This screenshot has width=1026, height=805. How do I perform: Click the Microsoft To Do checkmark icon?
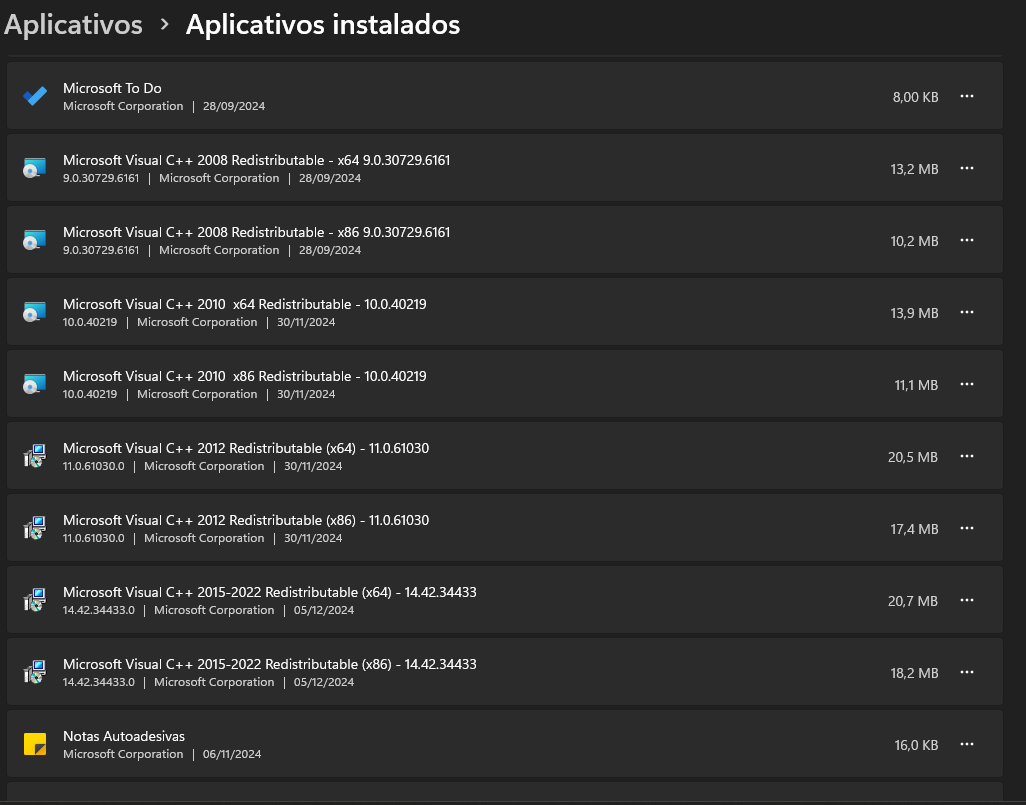click(x=35, y=96)
